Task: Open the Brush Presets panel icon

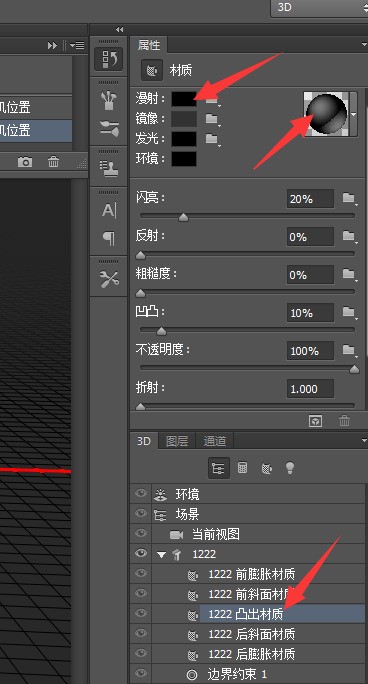Action: coord(109,101)
